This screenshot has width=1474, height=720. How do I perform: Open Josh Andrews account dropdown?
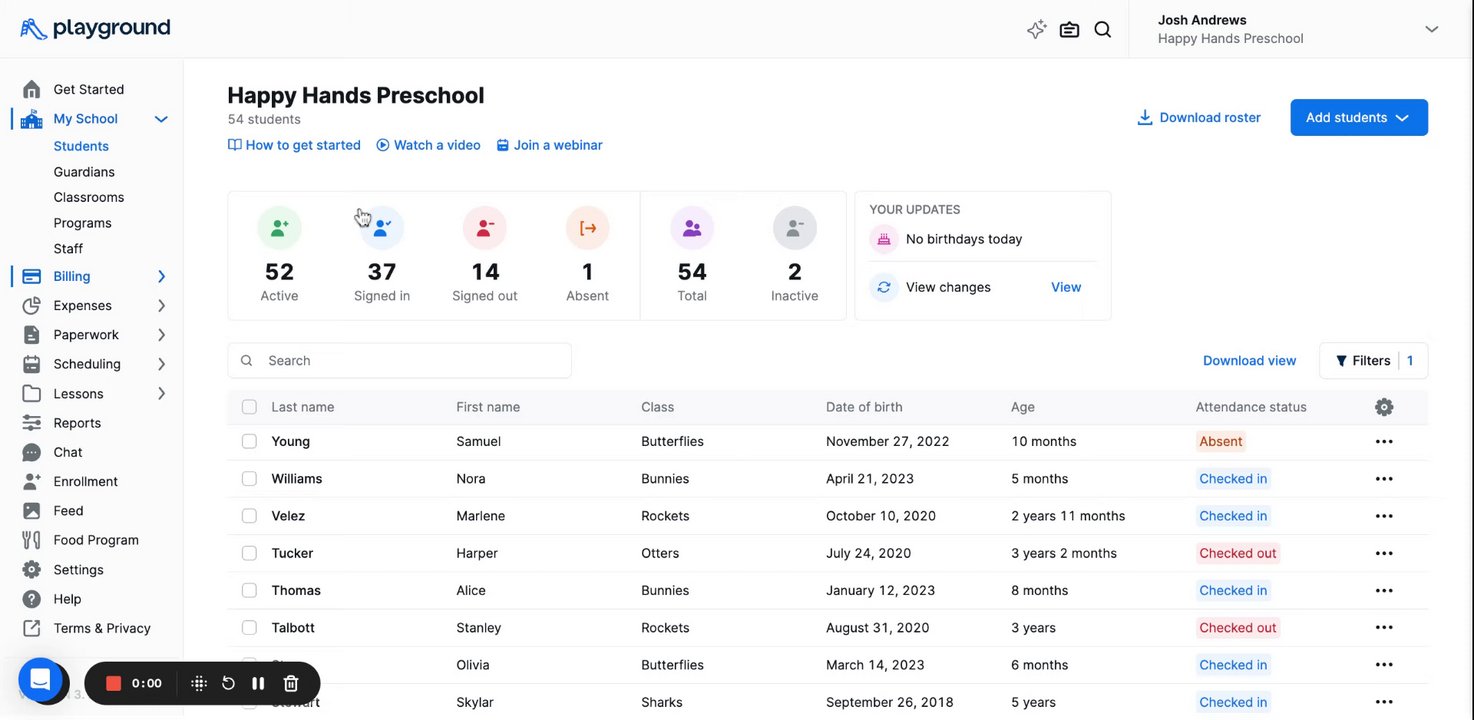[x=1431, y=29]
